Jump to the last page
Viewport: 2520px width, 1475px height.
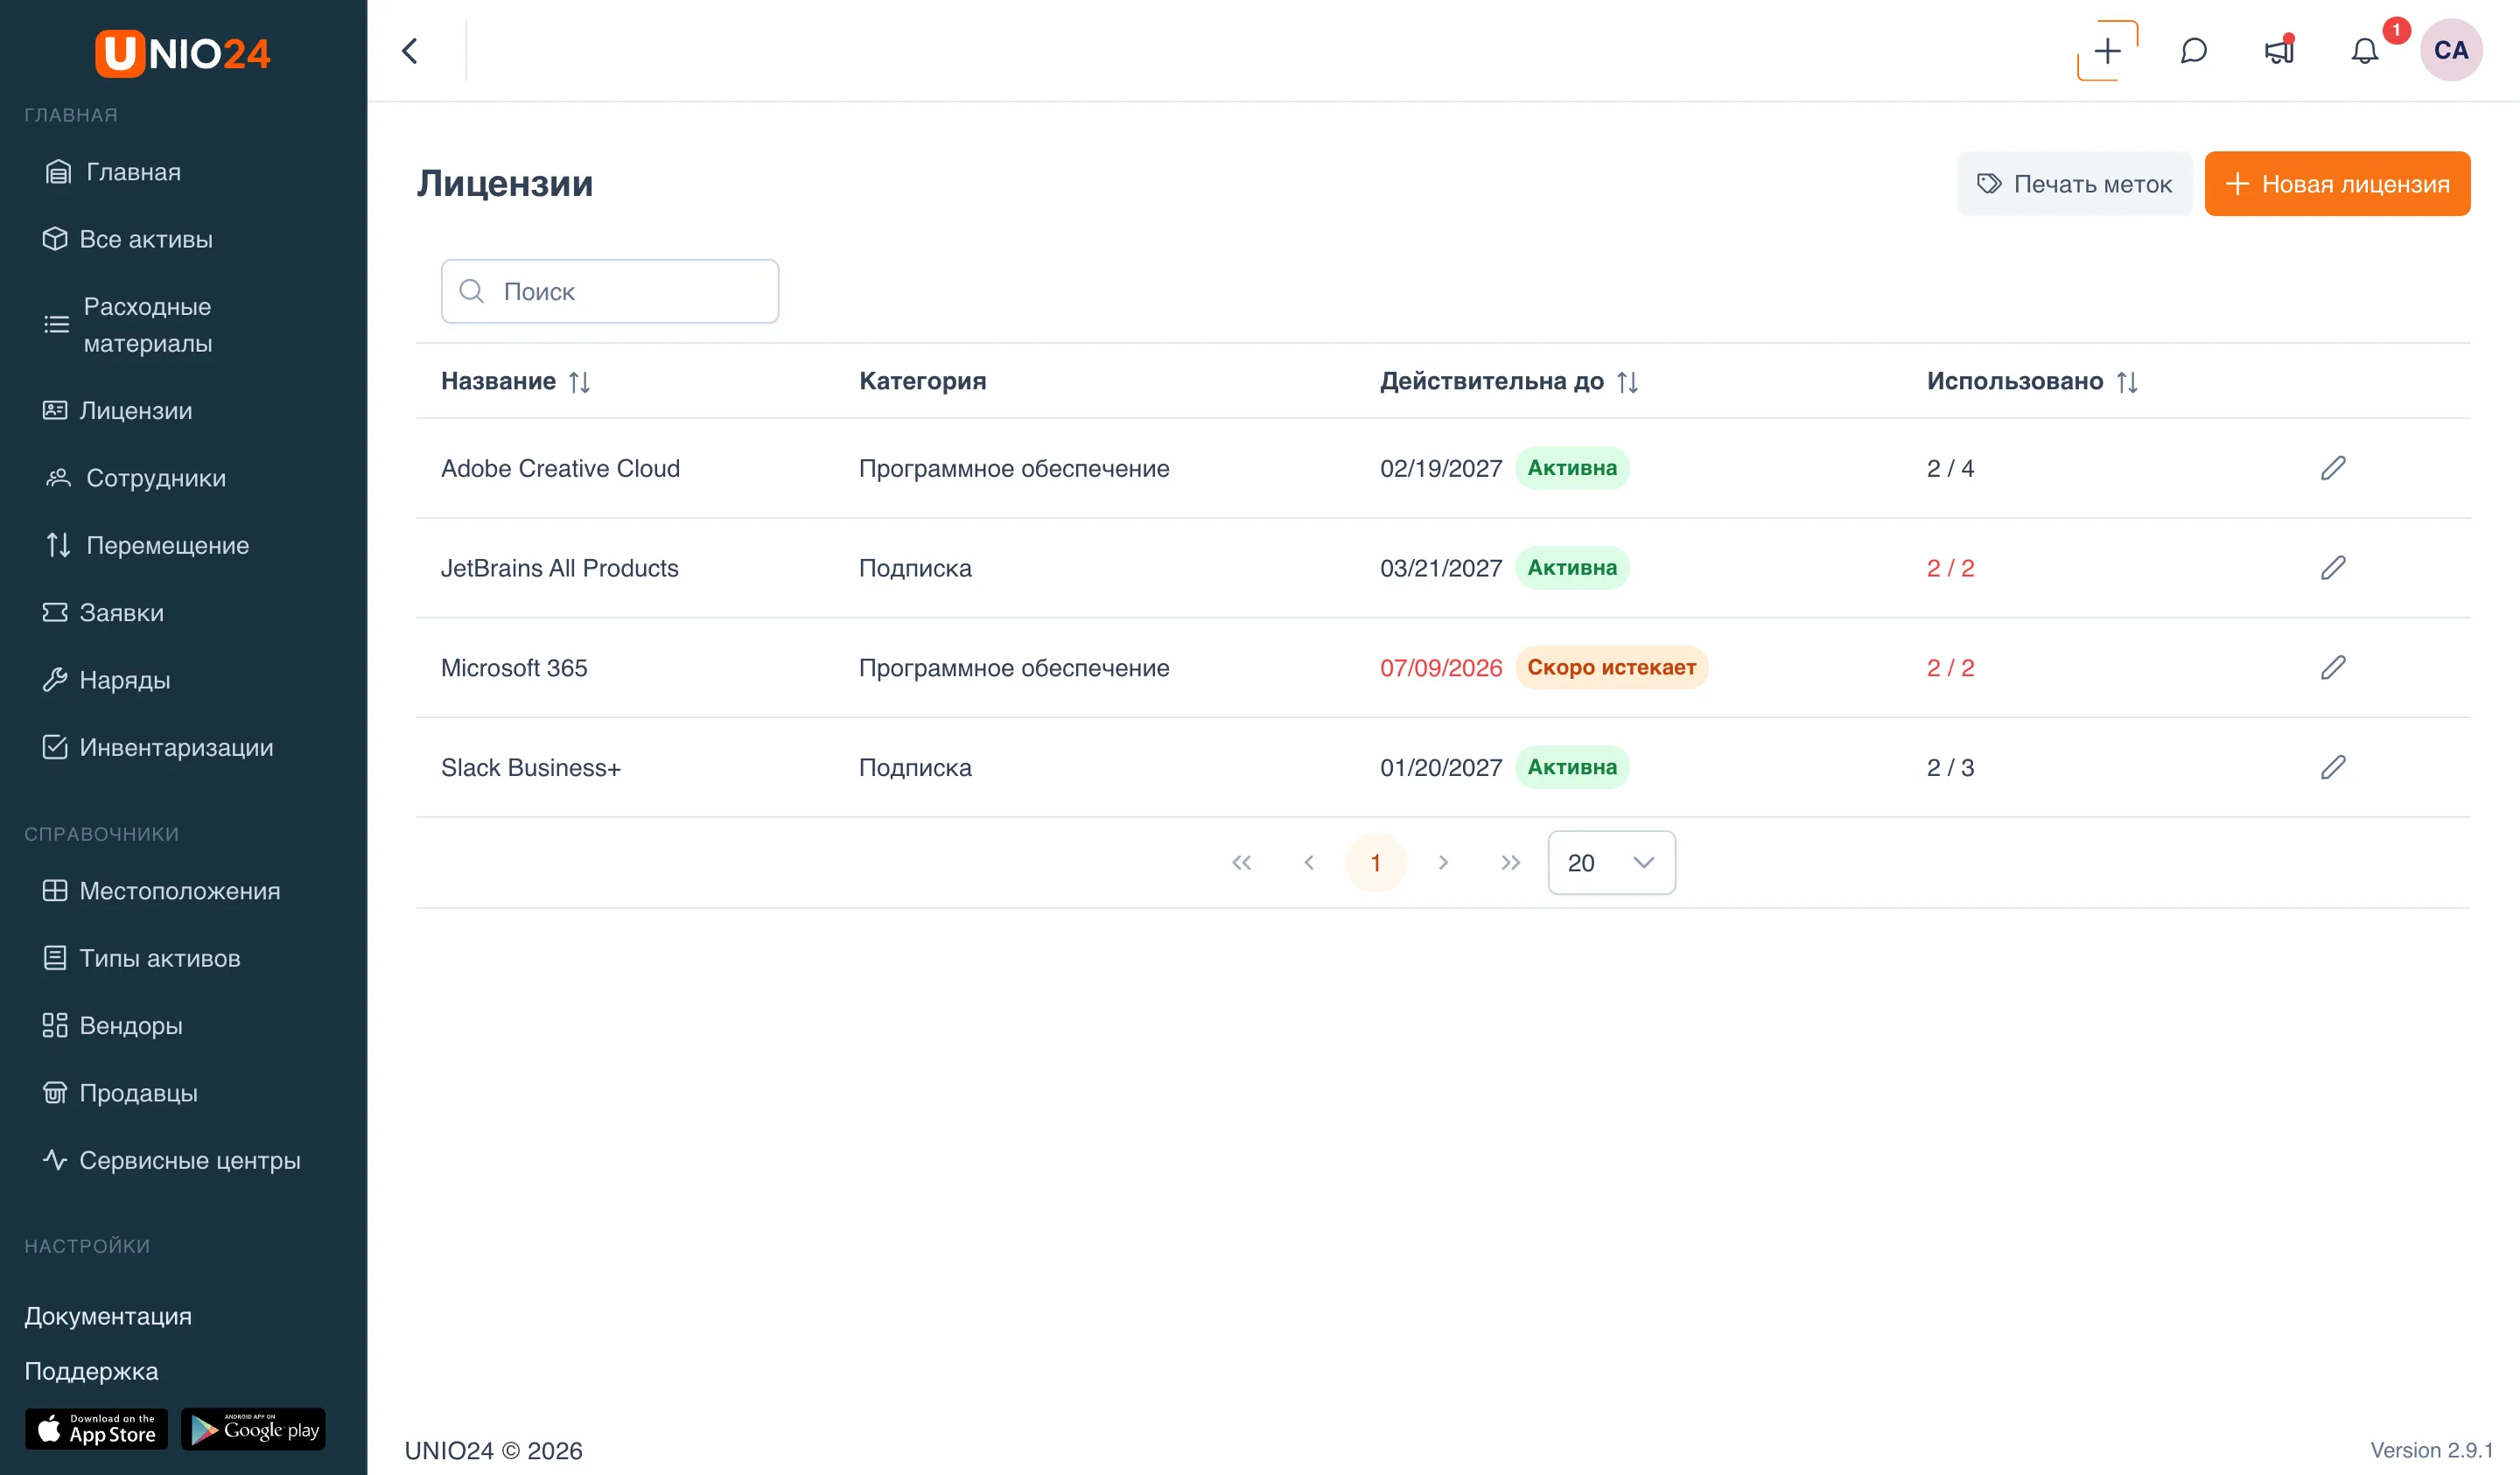pyautogui.click(x=1510, y=863)
